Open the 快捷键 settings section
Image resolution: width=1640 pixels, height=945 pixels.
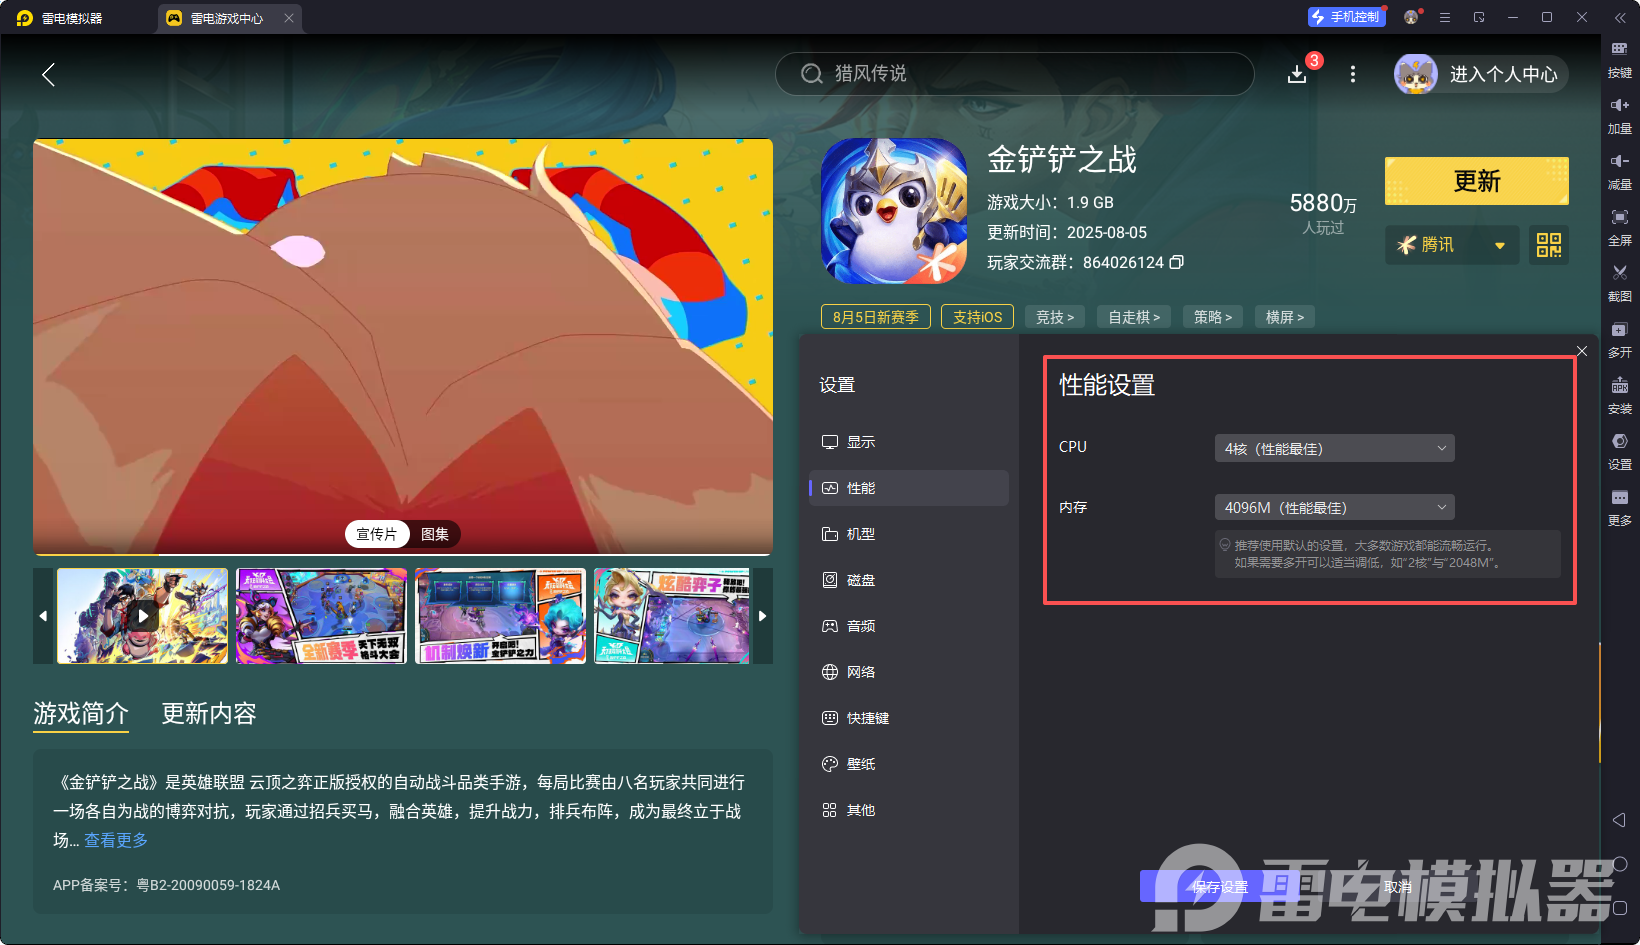coord(909,718)
